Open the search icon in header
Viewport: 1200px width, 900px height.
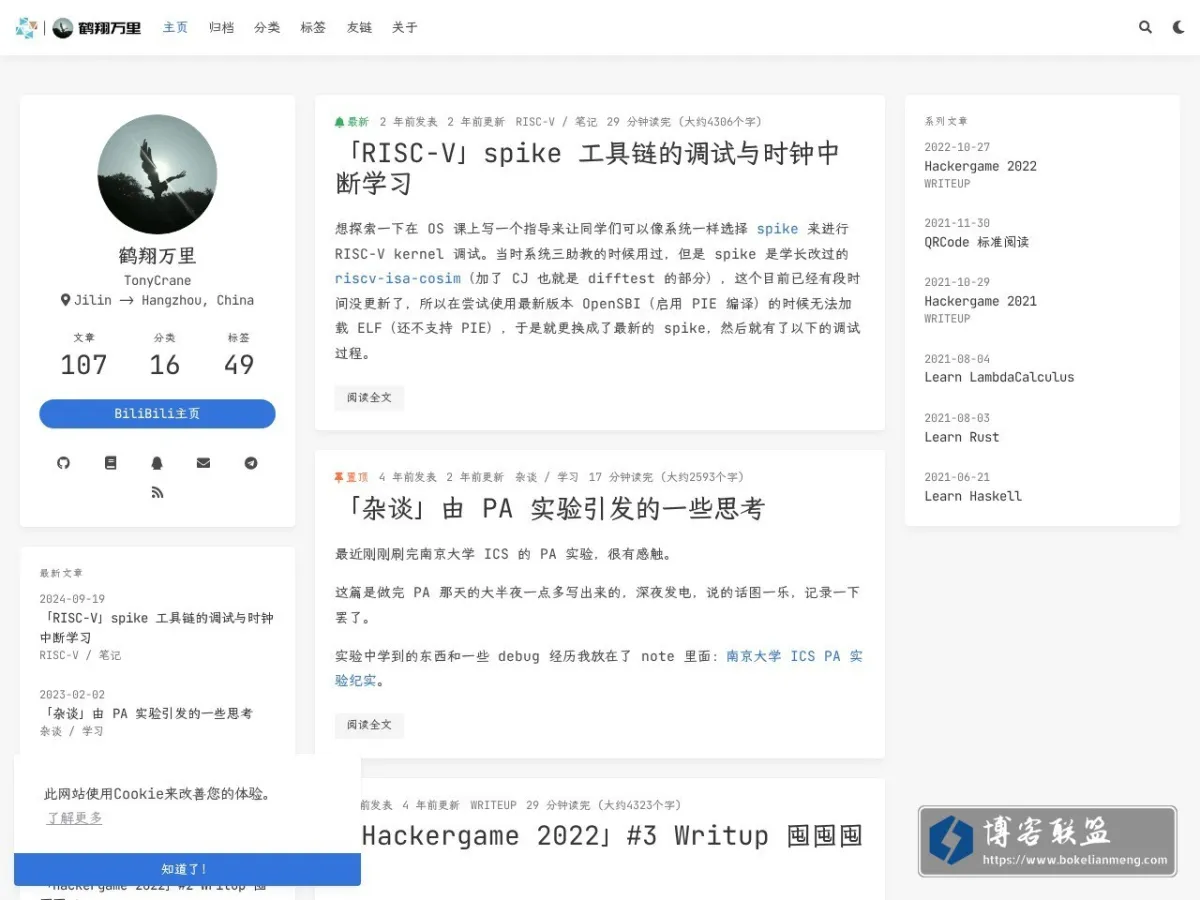tap(1145, 27)
